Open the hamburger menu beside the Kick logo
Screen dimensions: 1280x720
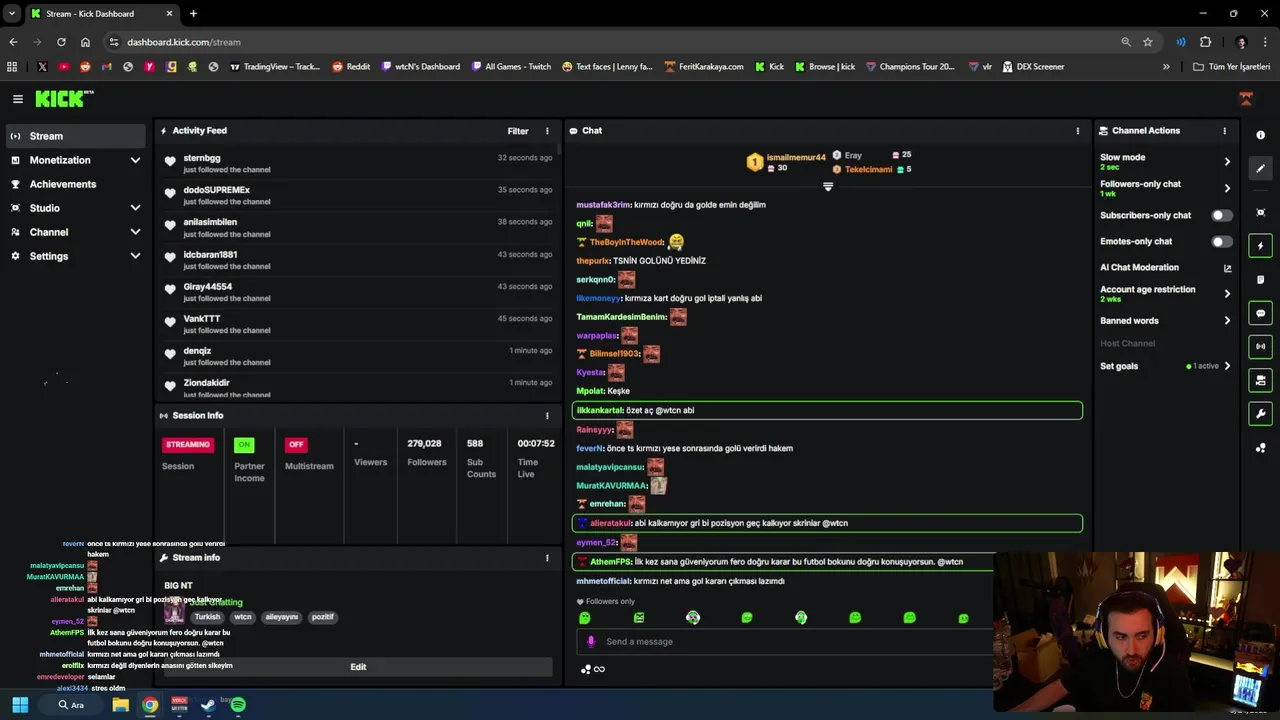coord(18,99)
